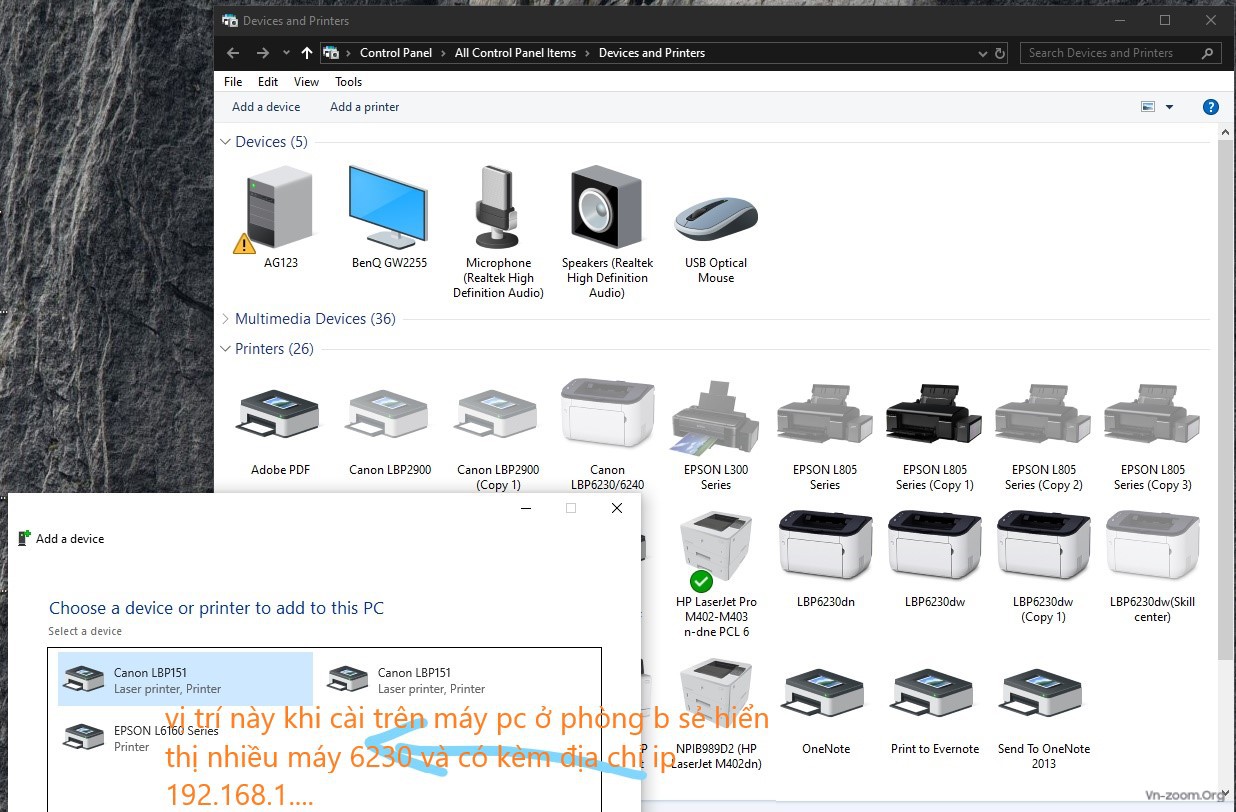Select the Canon LBP6230/6240 printer icon
Viewport: 1236px width, 812px height.
pos(607,413)
